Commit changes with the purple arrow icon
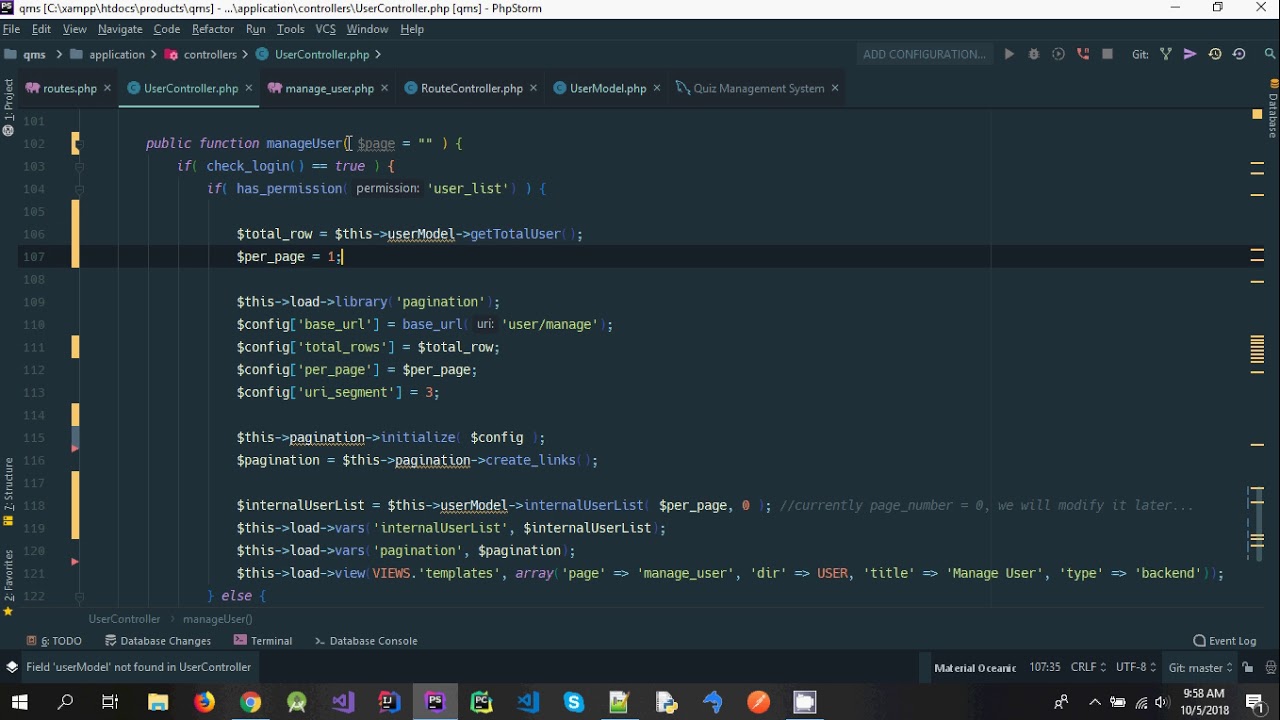Viewport: 1280px width, 720px height. (x=1190, y=54)
